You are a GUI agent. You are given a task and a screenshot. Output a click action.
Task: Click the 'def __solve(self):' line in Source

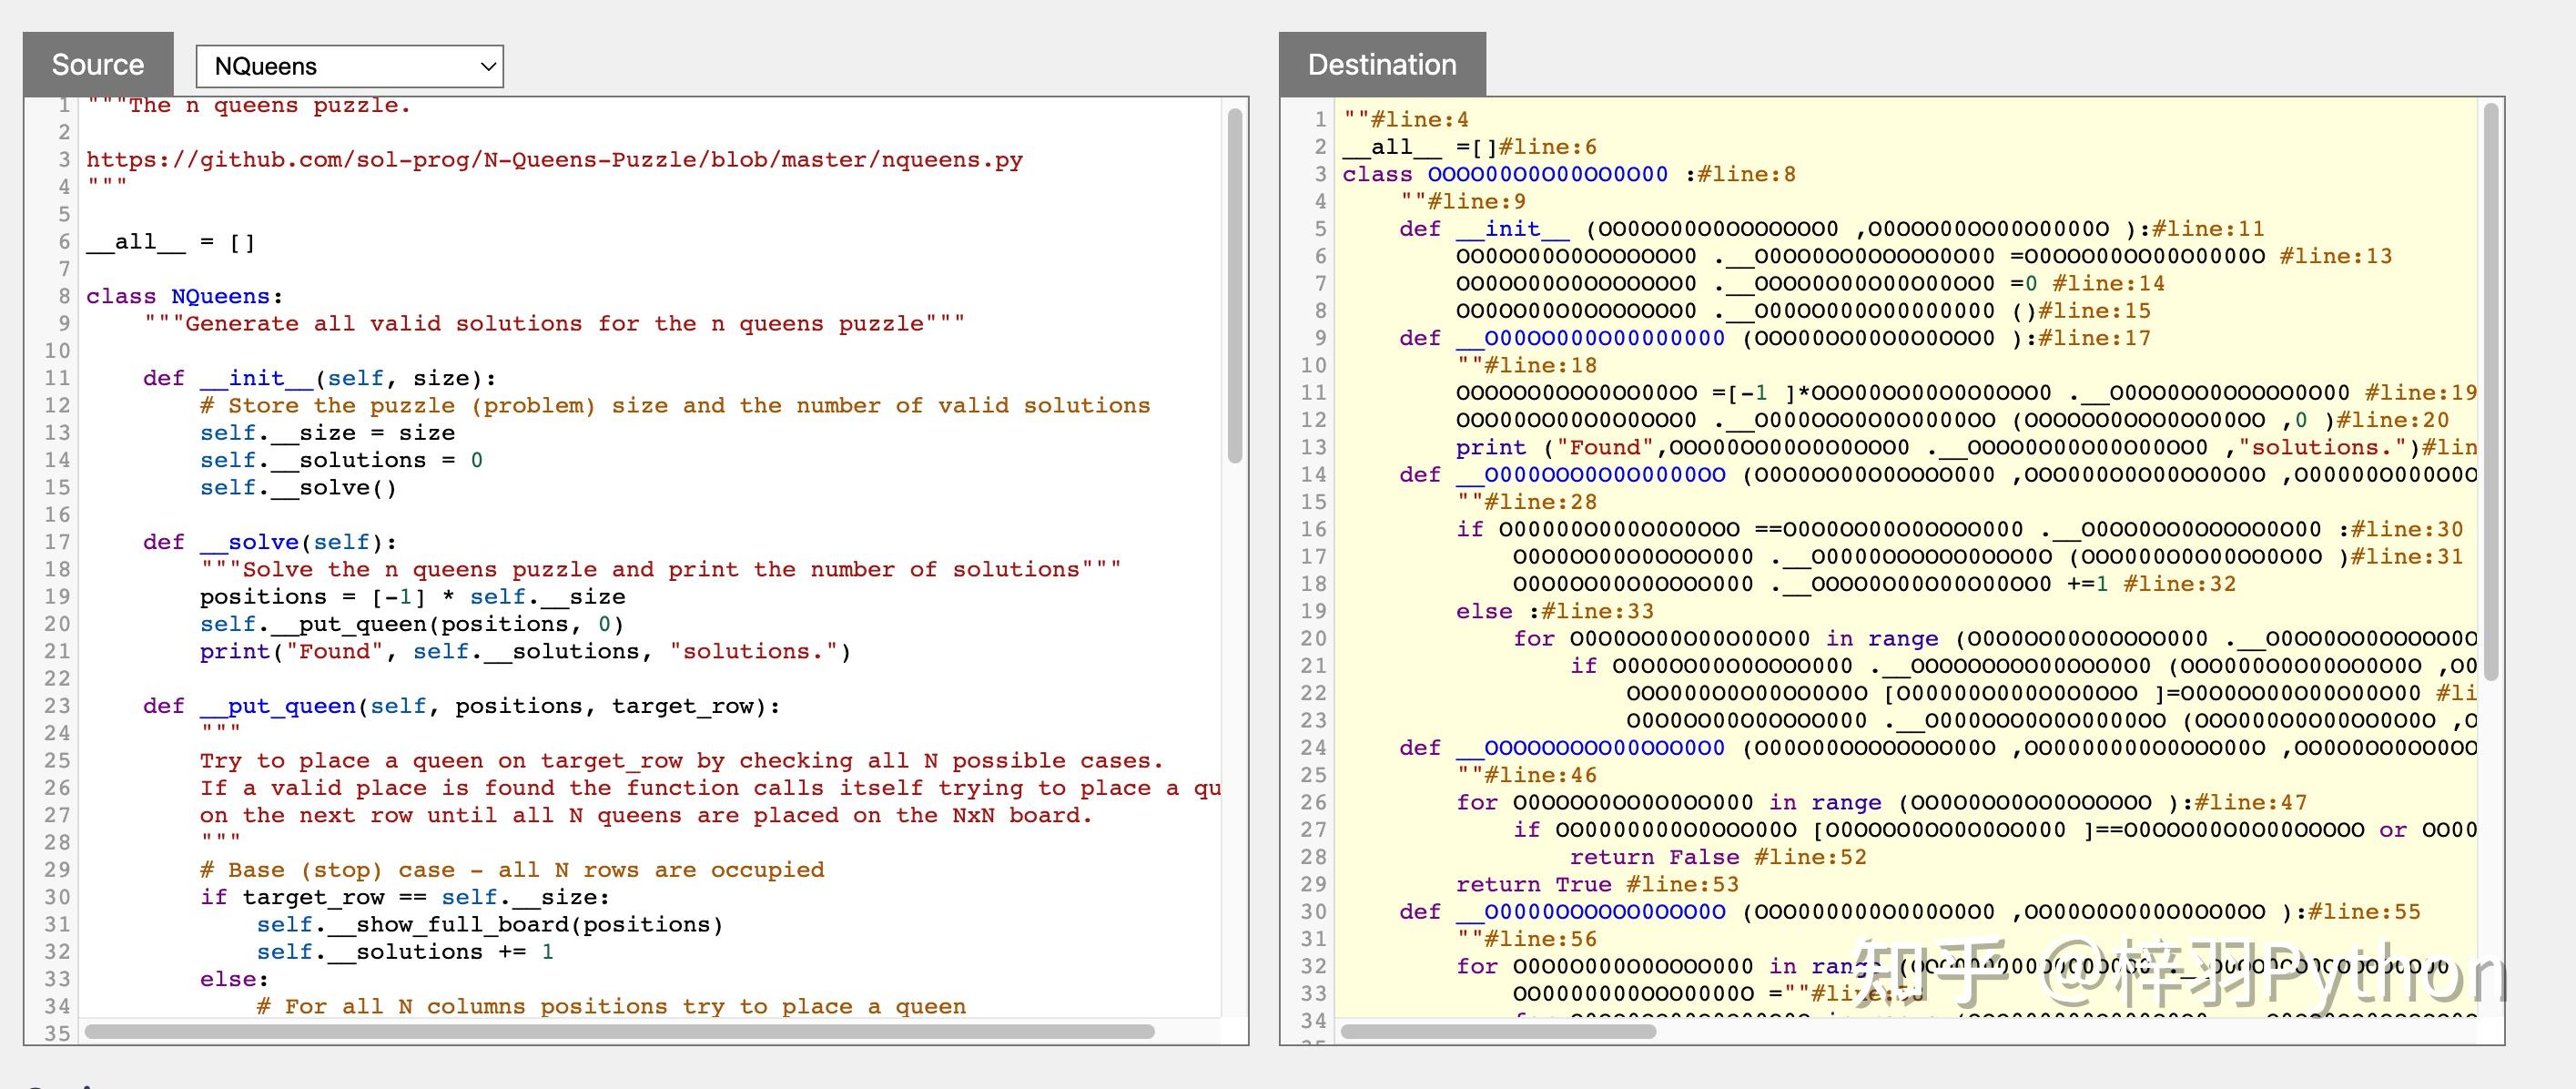click(270, 543)
